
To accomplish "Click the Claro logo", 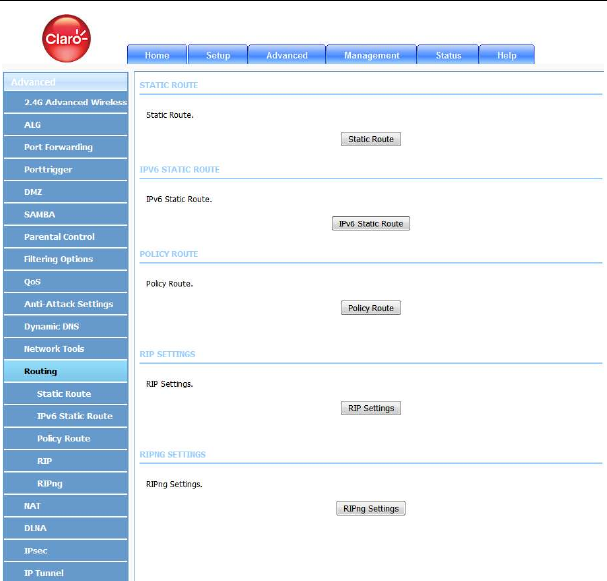I will click(66, 38).
